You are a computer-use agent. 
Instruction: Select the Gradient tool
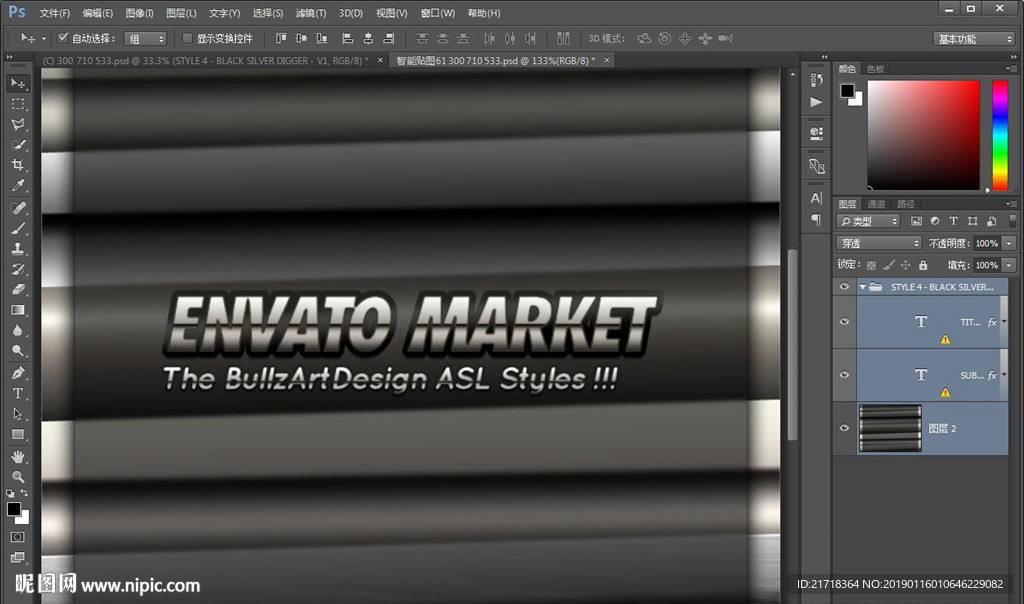pyautogui.click(x=18, y=310)
